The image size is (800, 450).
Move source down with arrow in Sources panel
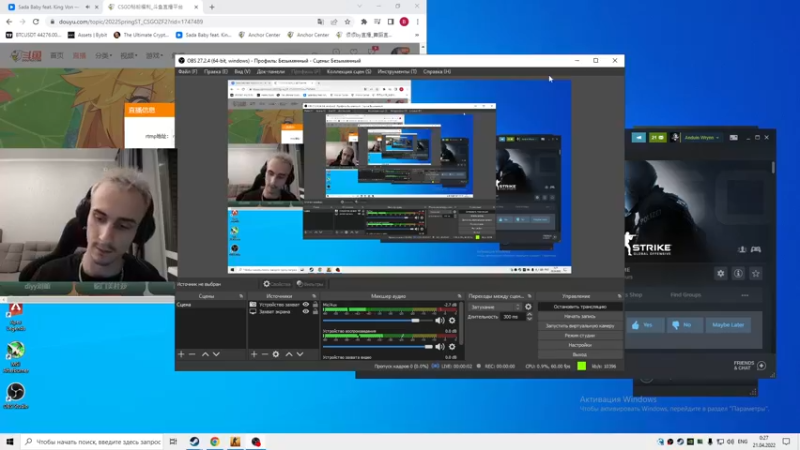[x=300, y=354]
